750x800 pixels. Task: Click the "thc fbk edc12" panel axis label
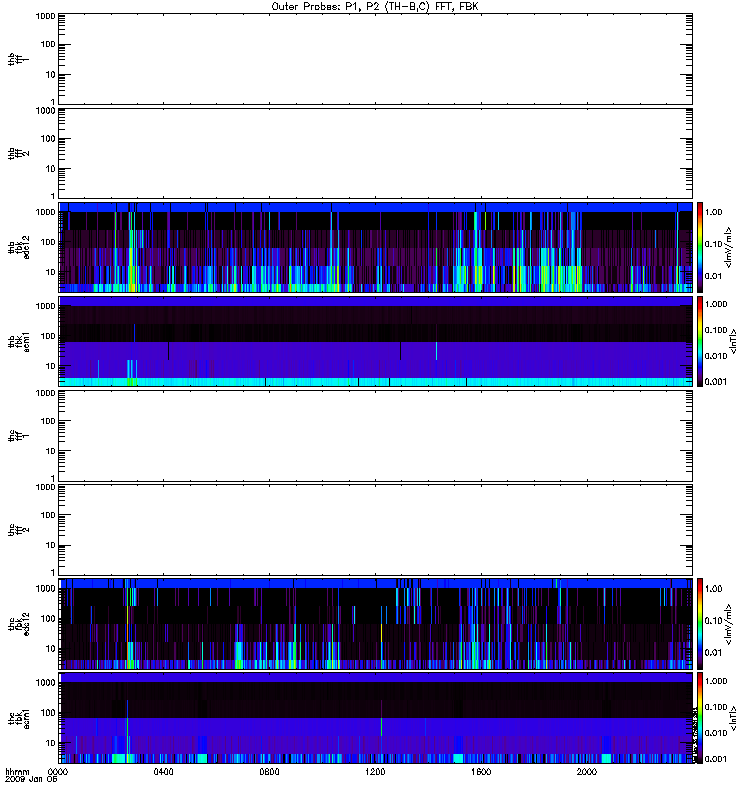(18, 624)
